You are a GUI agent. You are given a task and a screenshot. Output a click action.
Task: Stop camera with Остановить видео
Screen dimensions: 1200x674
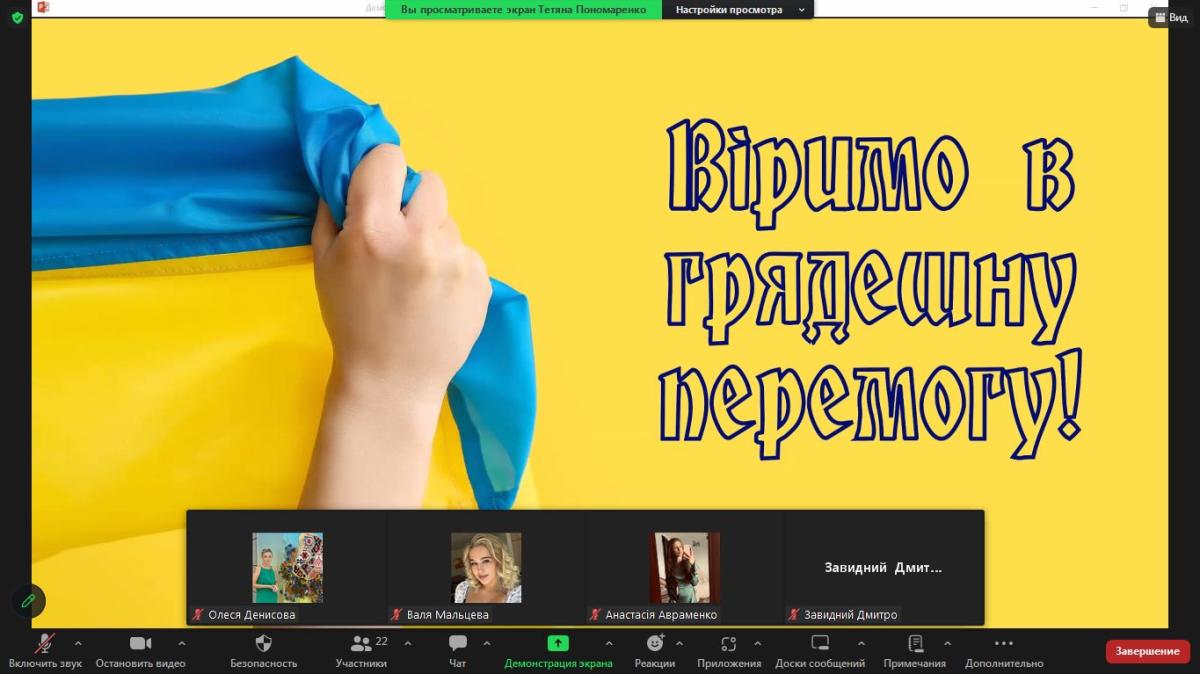click(x=140, y=643)
